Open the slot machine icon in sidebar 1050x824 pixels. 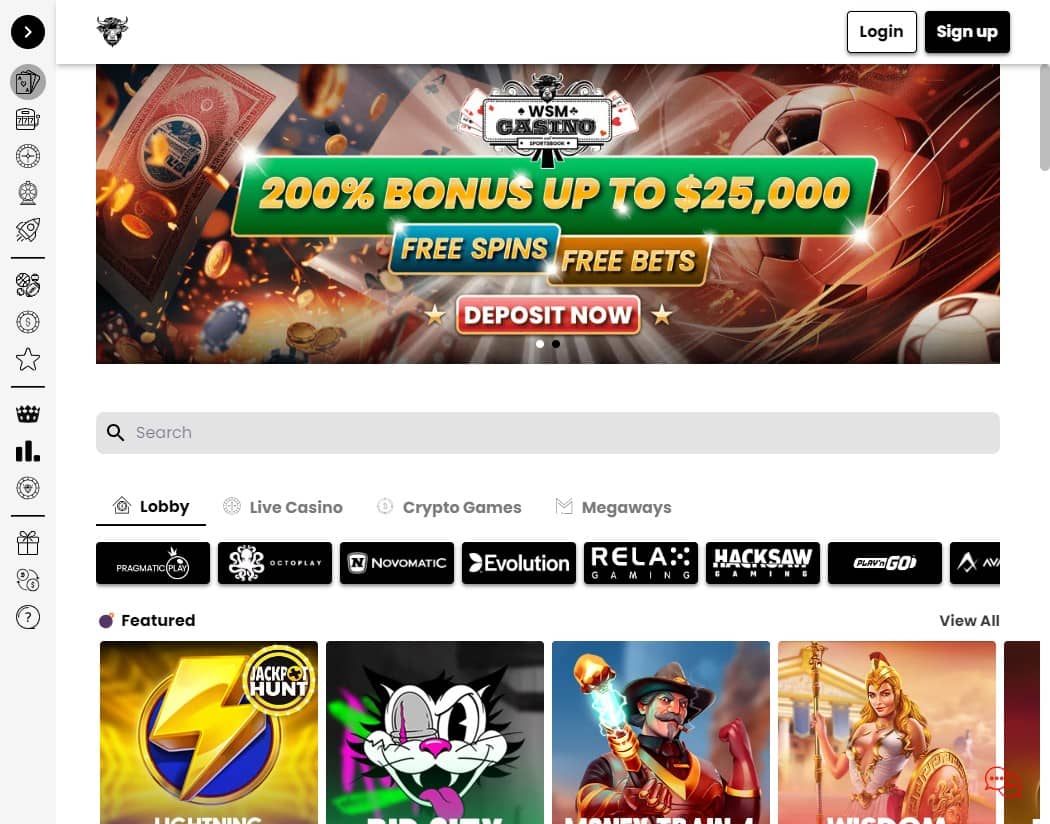27,119
